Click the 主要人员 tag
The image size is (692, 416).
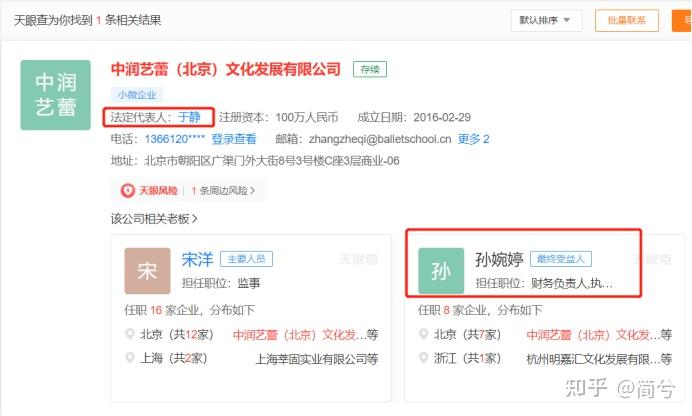246,259
